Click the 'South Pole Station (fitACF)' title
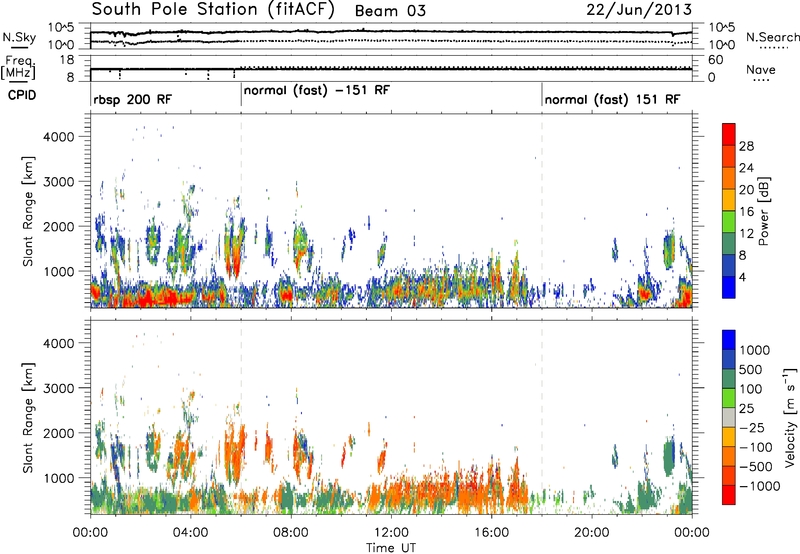The image size is (800, 554). (x=213, y=10)
